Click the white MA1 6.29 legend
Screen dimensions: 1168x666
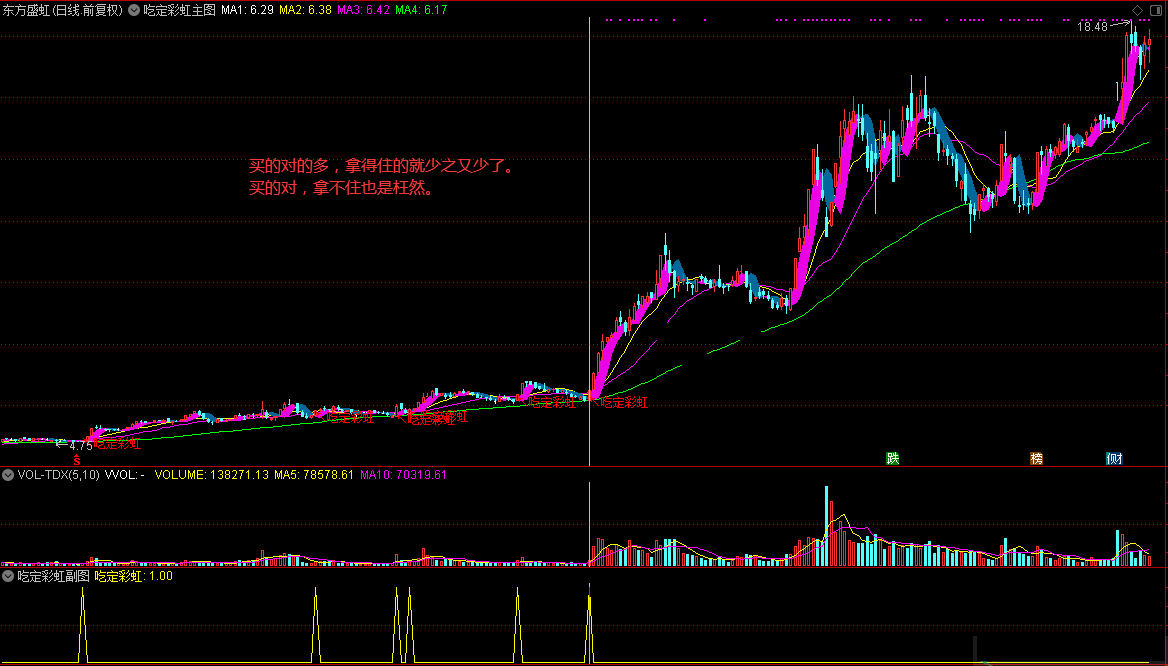click(x=247, y=10)
